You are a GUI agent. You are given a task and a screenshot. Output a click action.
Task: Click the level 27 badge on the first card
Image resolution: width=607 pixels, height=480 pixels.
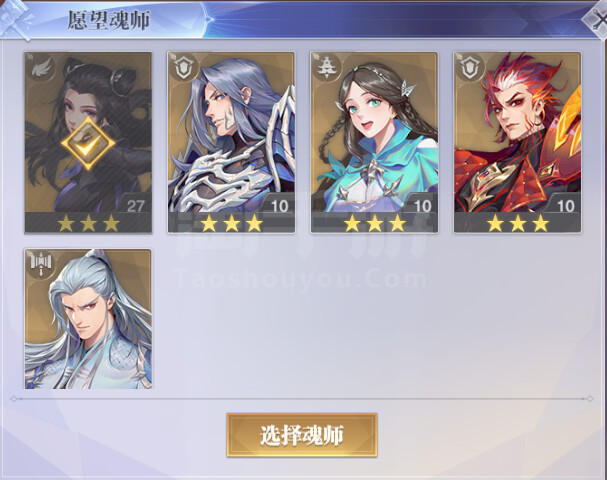click(134, 205)
